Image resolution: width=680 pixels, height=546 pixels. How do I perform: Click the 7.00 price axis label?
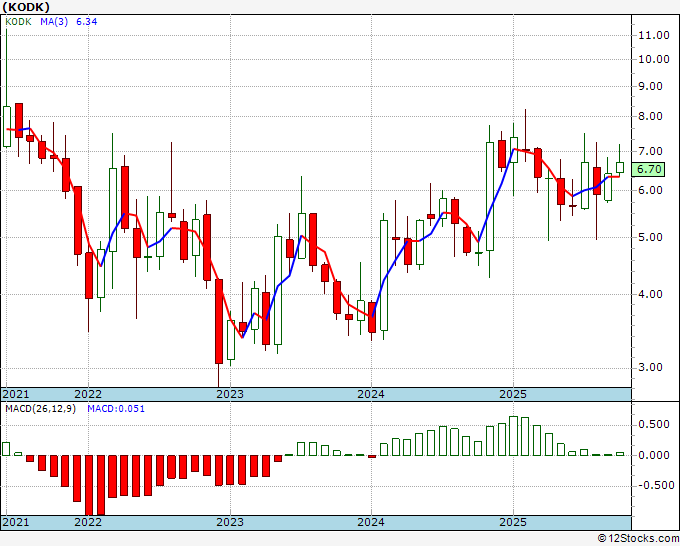click(651, 151)
